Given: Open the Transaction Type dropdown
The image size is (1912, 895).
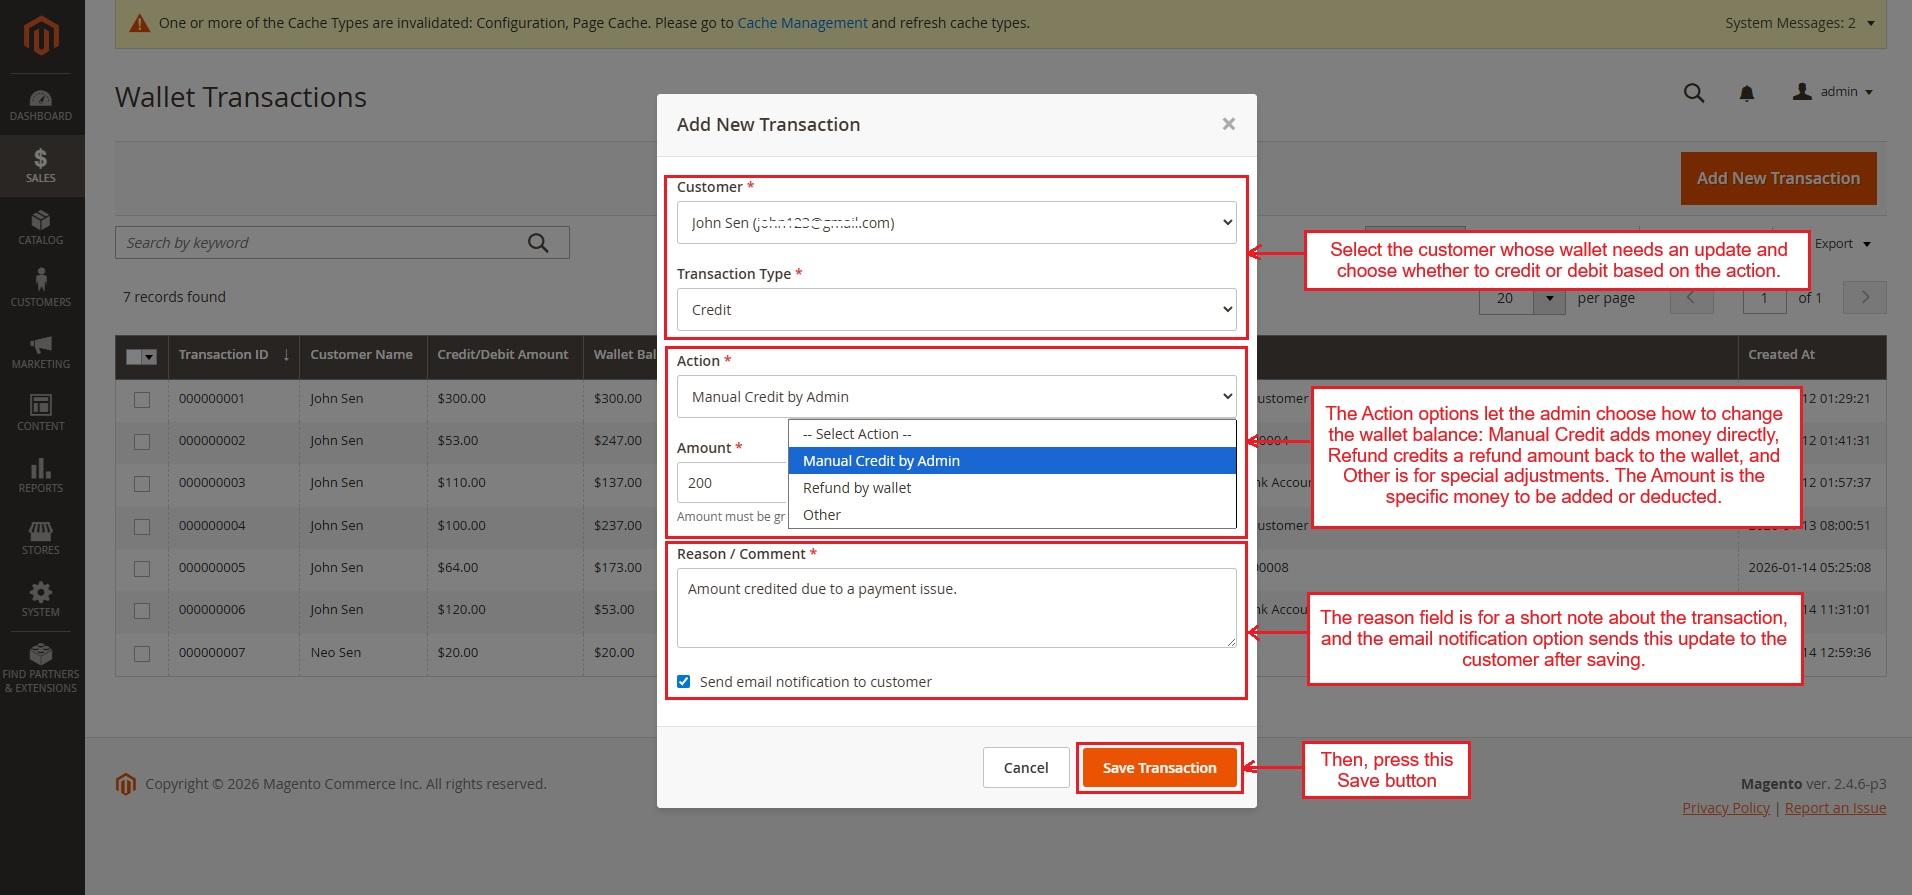Looking at the screenshot, I should (x=956, y=310).
